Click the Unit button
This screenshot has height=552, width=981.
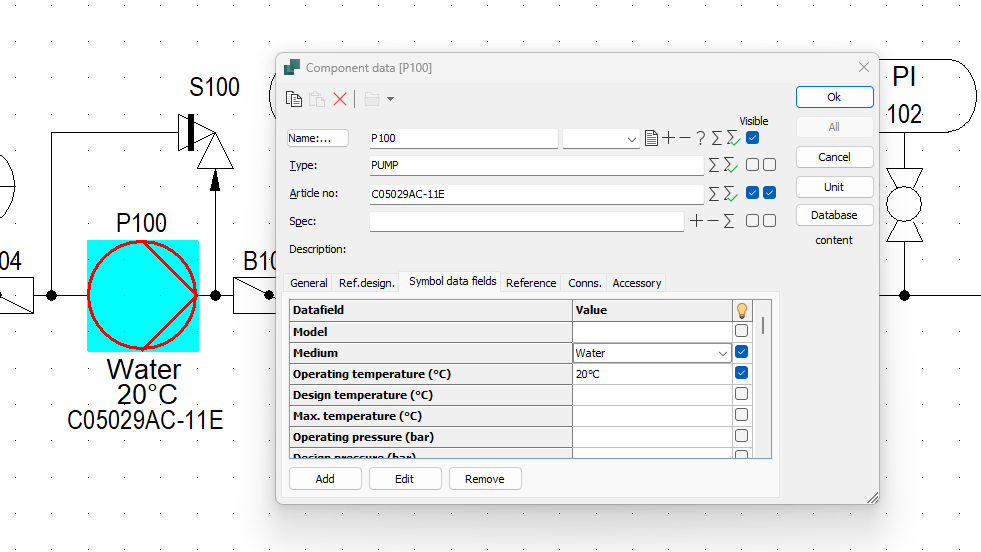(835, 187)
